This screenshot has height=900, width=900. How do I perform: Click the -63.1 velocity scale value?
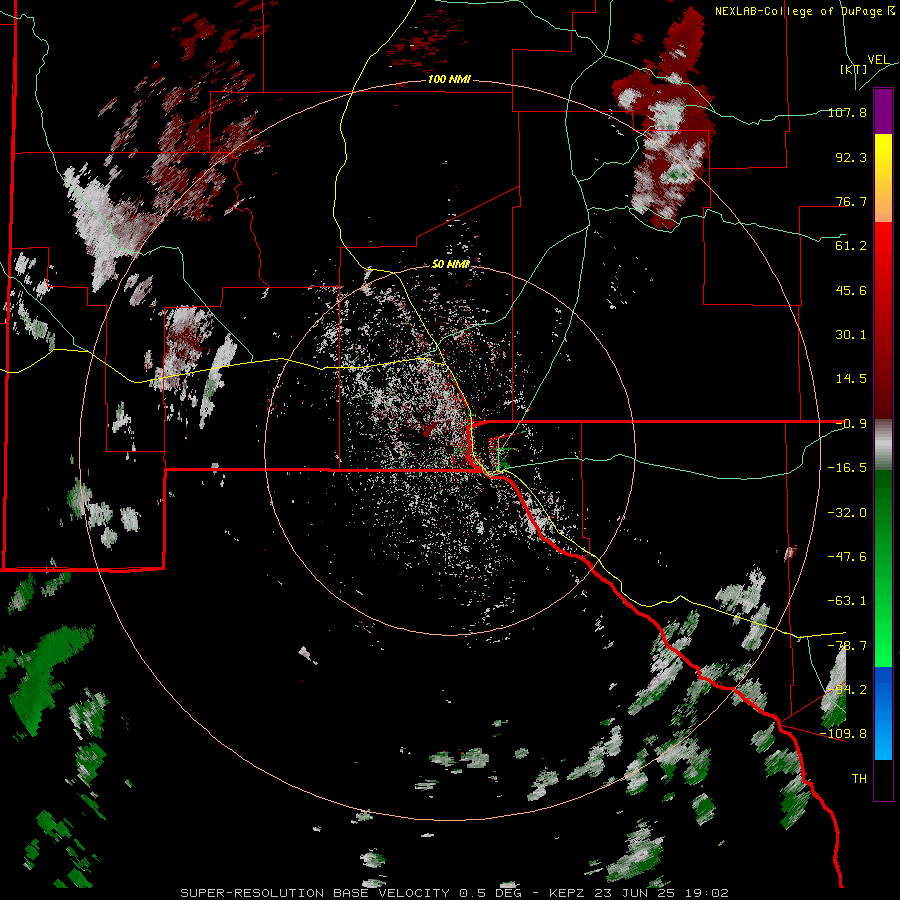coord(847,601)
